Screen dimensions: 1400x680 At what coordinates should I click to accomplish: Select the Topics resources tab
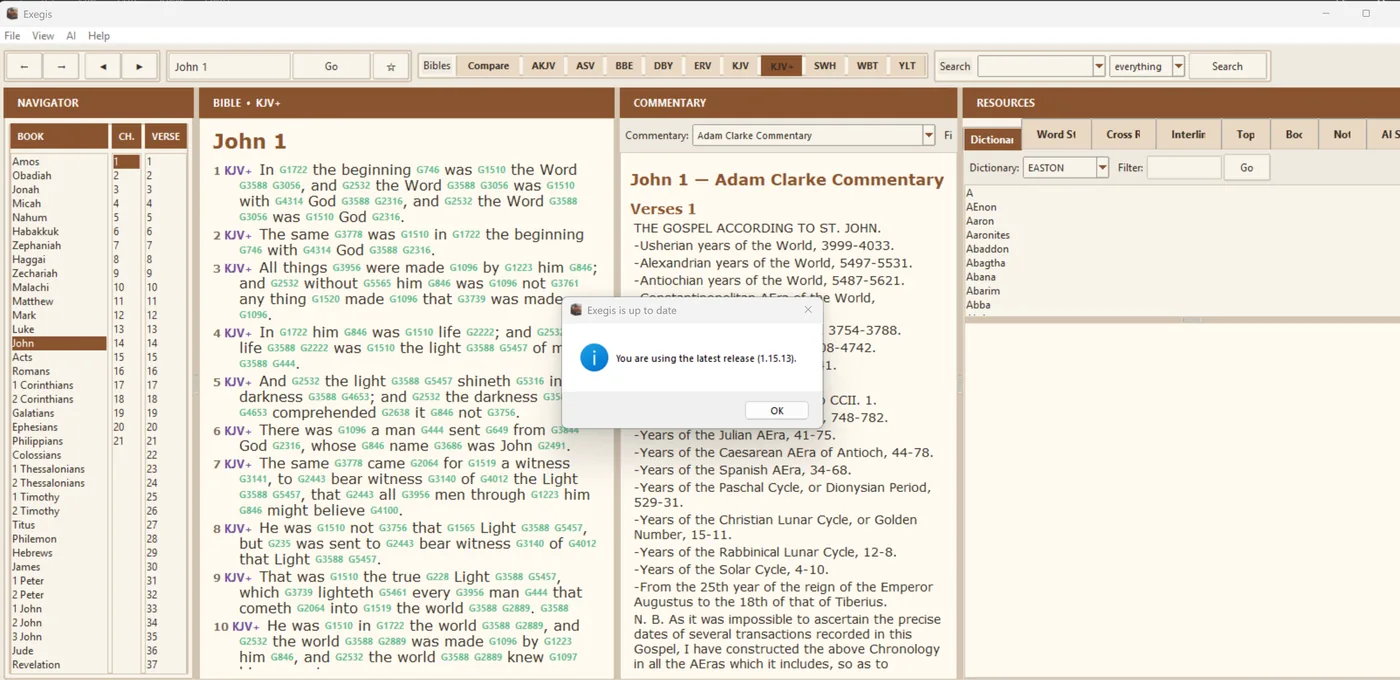[x=1245, y=135]
